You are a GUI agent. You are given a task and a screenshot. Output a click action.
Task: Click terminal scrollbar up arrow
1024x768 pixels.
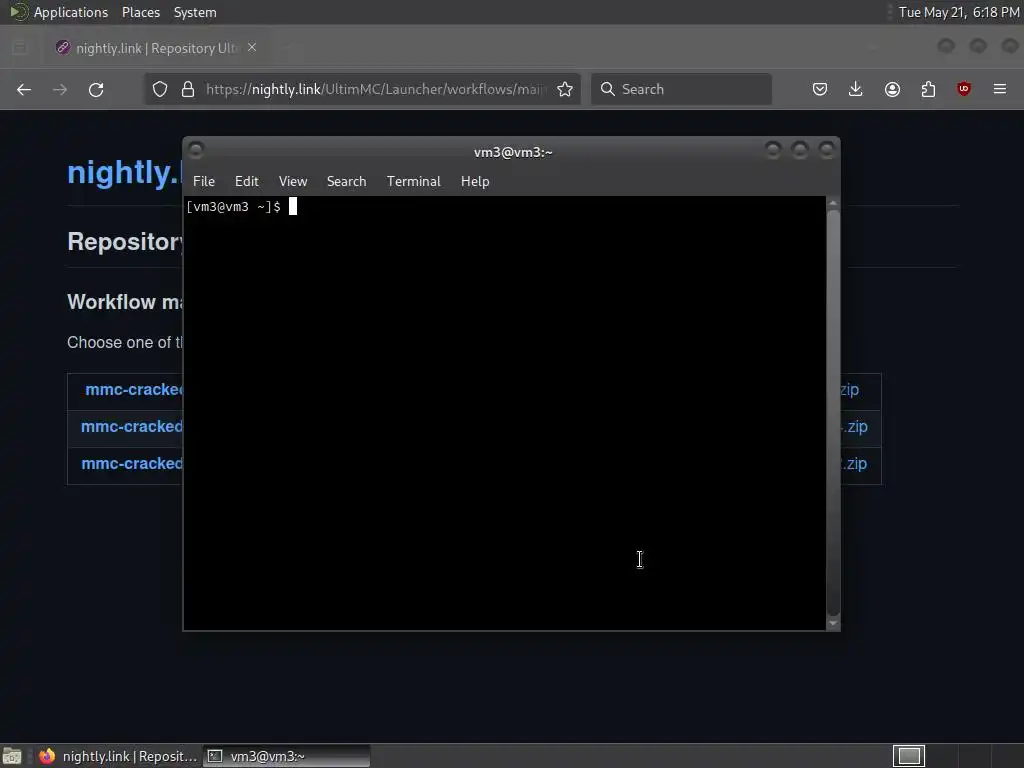click(833, 204)
